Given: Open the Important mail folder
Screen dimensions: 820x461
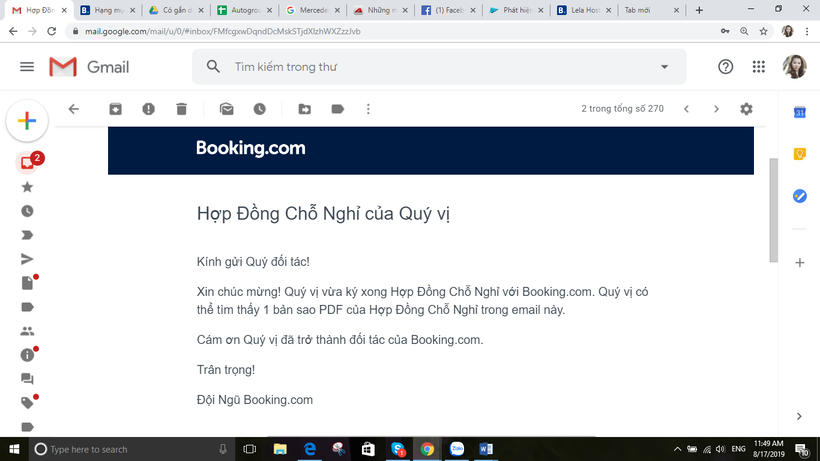Looking at the screenshot, I should pos(27,235).
